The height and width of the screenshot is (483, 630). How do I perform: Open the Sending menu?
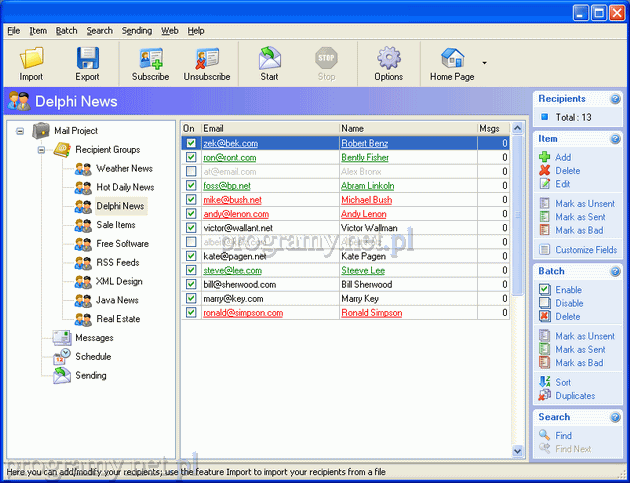(137, 31)
